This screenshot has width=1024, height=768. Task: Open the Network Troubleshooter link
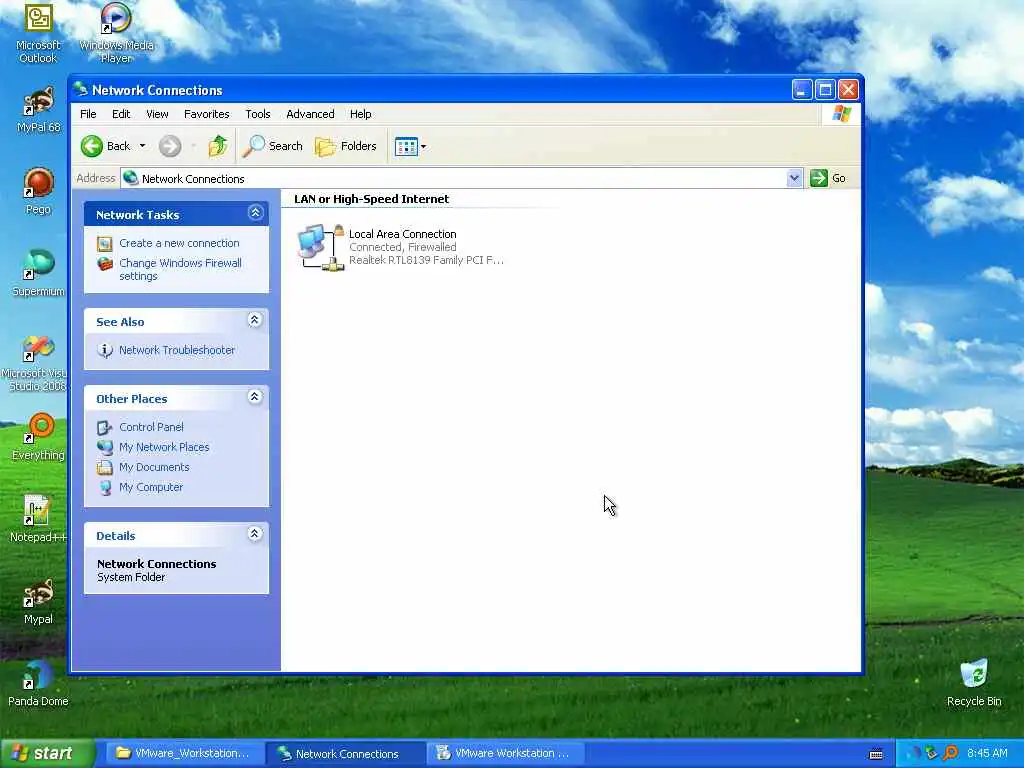(x=177, y=350)
